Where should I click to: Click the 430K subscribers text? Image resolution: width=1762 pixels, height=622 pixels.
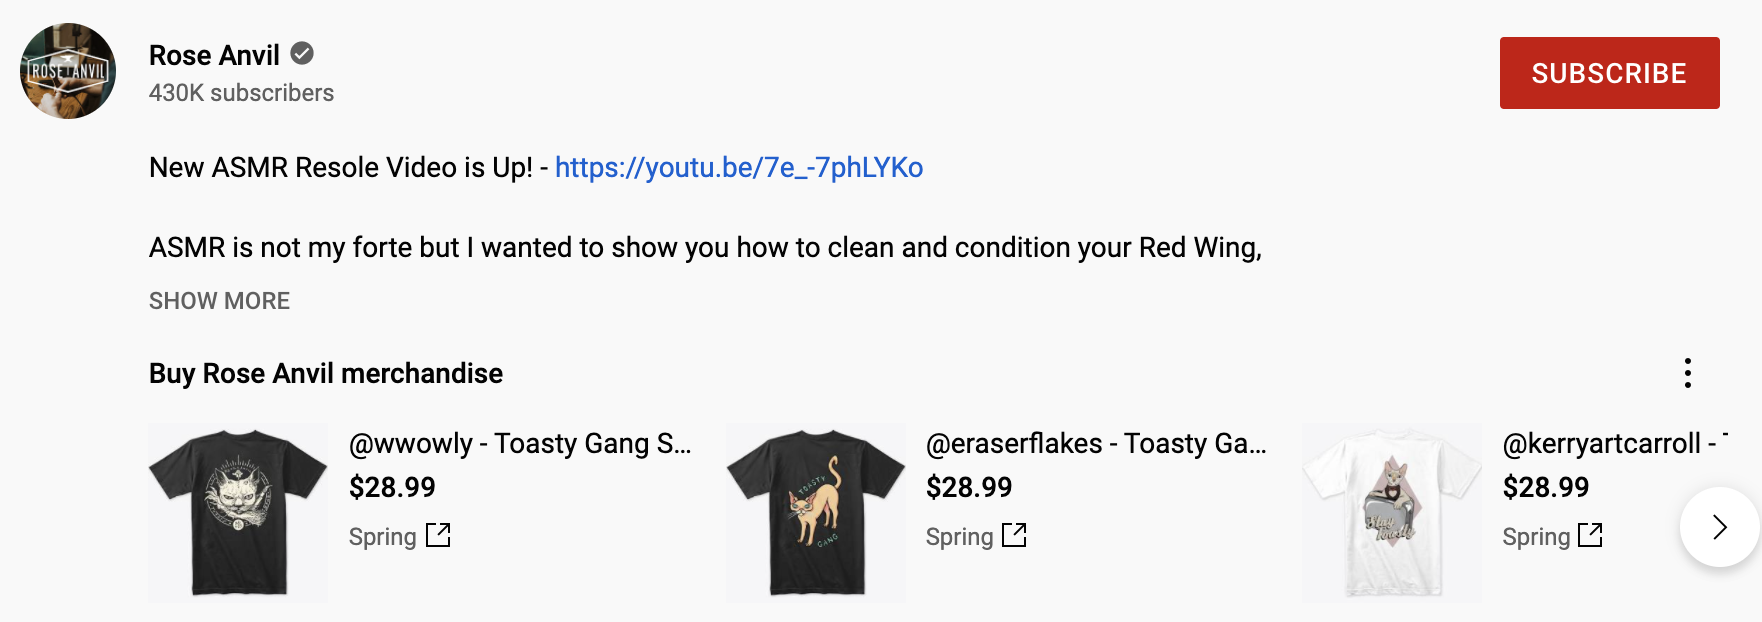pos(241,93)
